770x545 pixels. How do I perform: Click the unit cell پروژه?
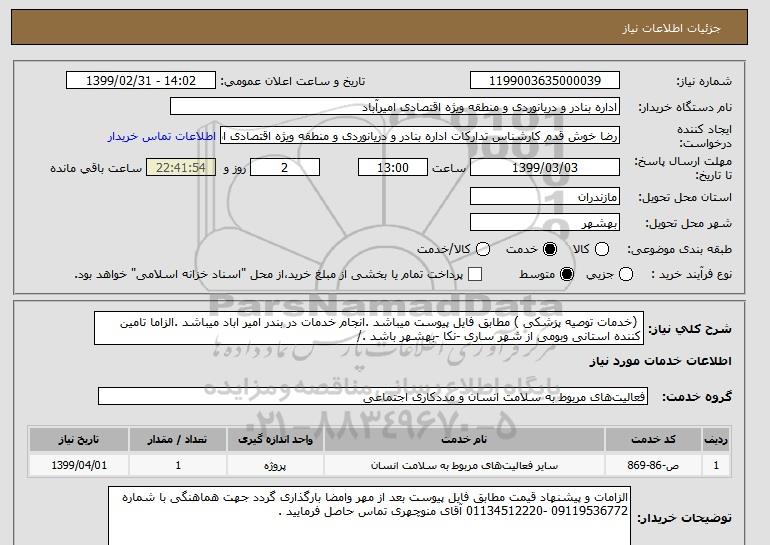(x=275, y=465)
